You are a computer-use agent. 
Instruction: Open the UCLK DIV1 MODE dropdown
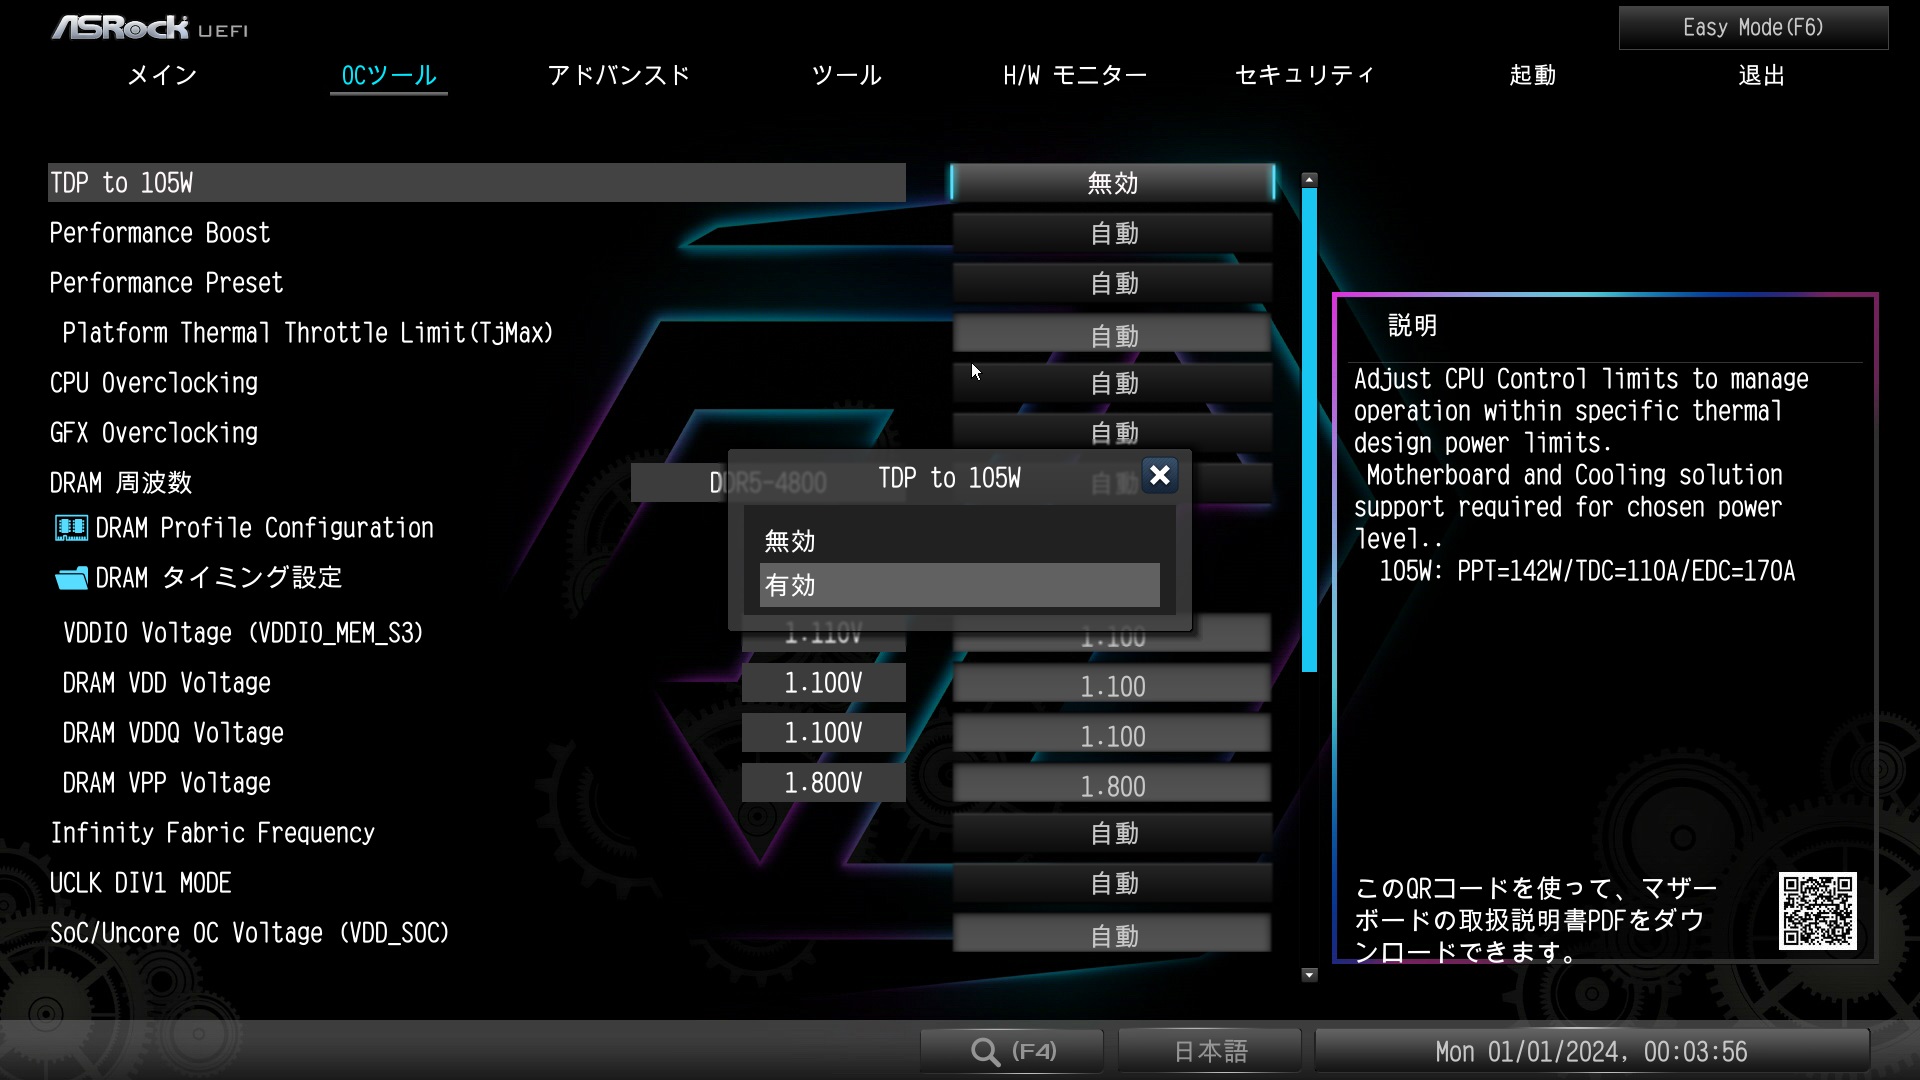pyautogui.click(x=1112, y=883)
